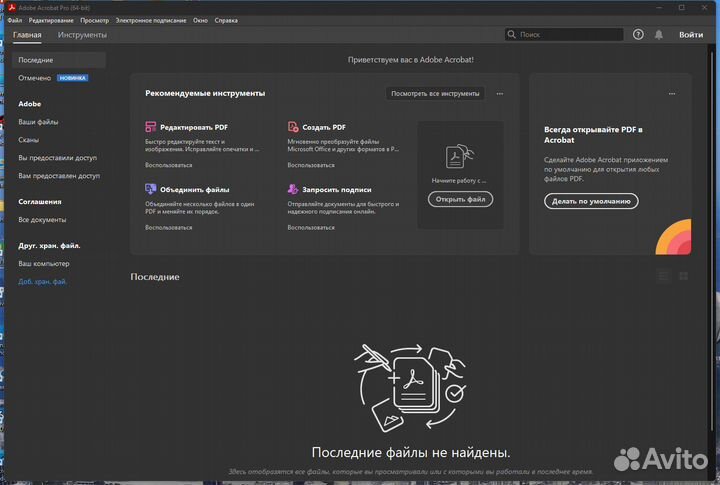Click Воспользоваться under Объединить файлы

pos(169,227)
